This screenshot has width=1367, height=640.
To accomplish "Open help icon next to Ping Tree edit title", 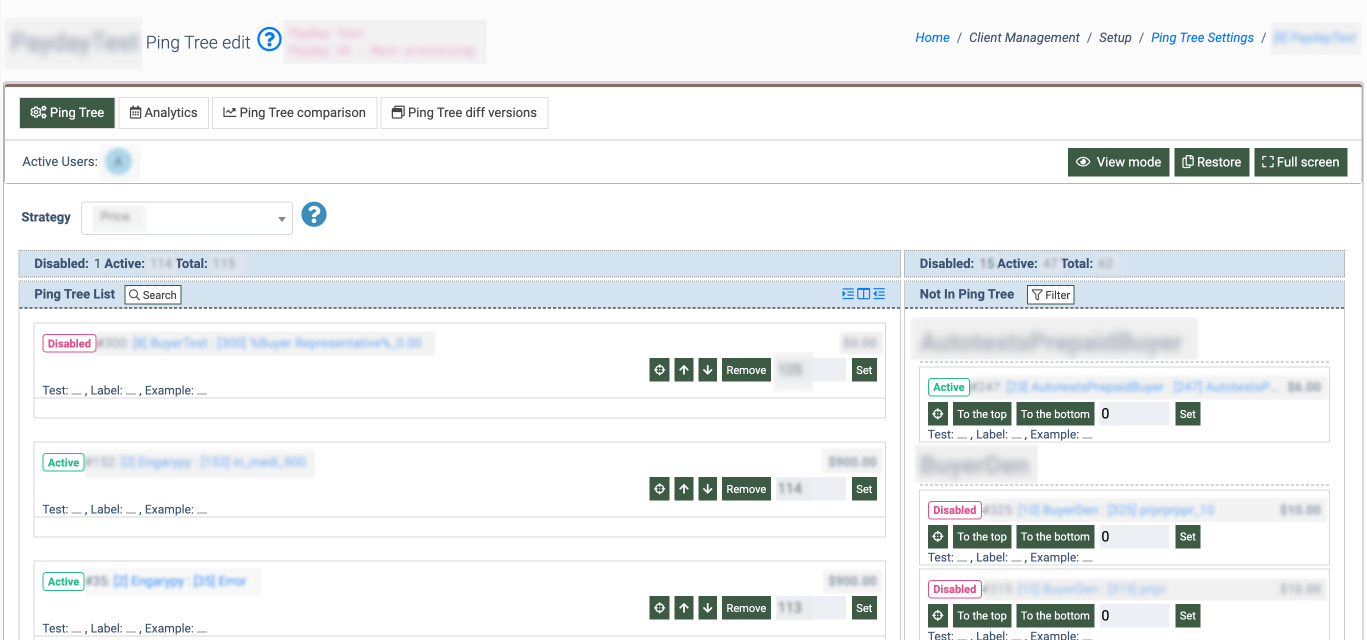I will (269, 40).
